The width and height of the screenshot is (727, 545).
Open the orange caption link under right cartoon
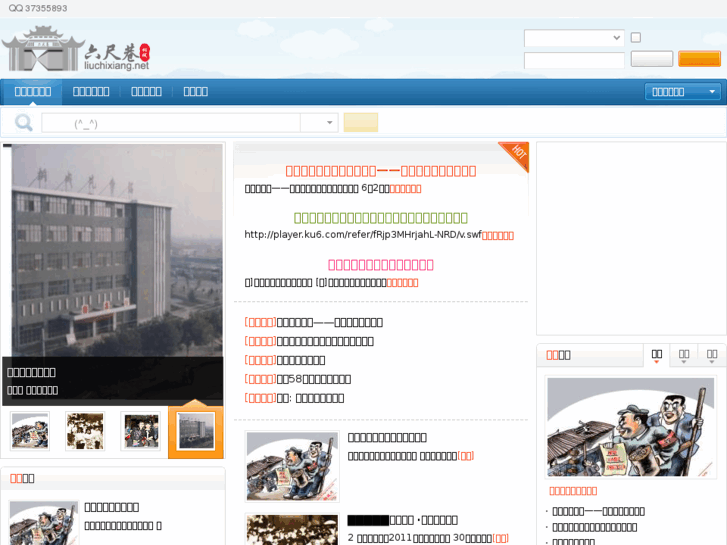pyautogui.click(x=573, y=491)
